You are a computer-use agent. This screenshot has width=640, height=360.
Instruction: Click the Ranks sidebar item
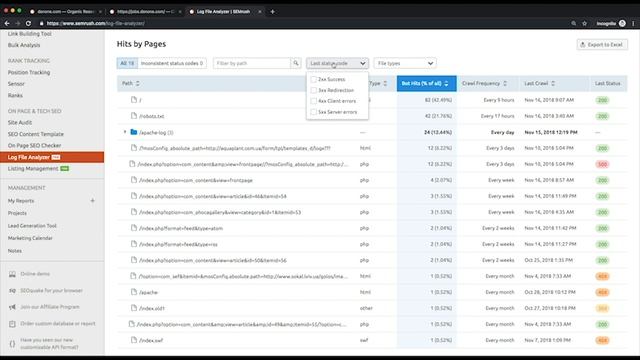15,95
